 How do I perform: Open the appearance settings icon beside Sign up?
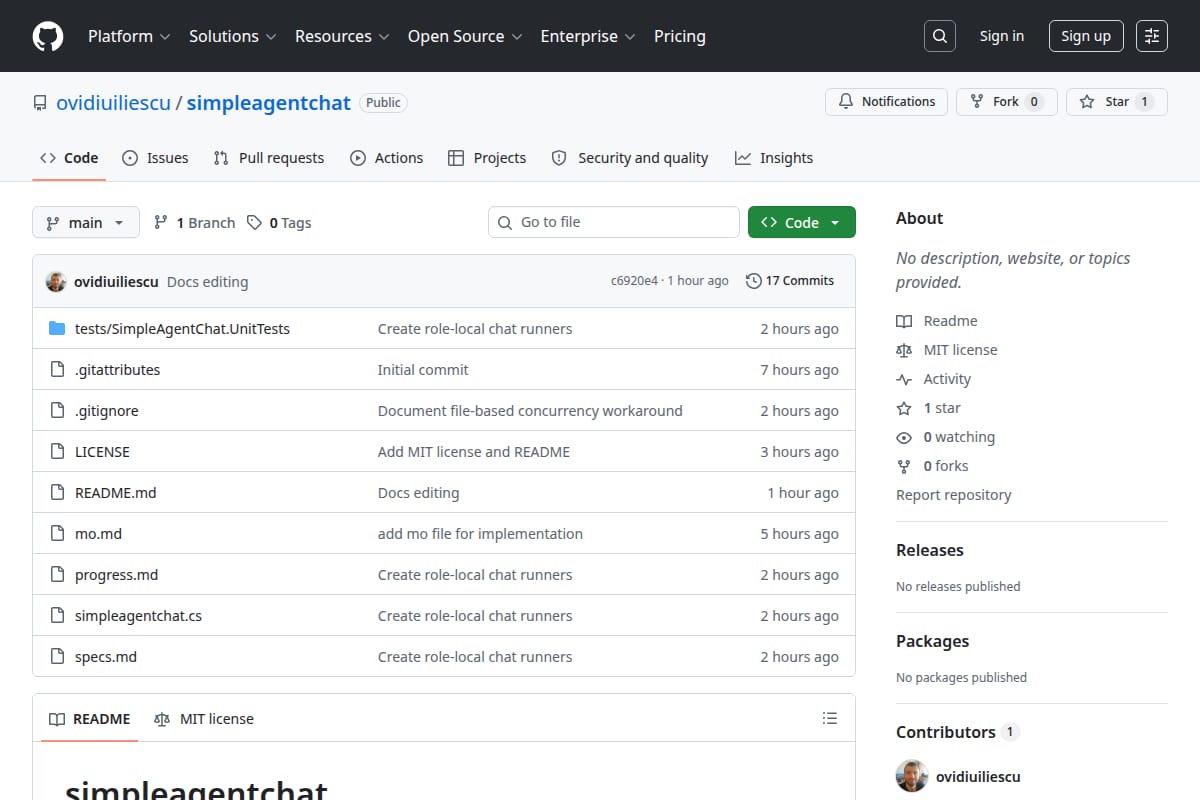(x=1152, y=36)
